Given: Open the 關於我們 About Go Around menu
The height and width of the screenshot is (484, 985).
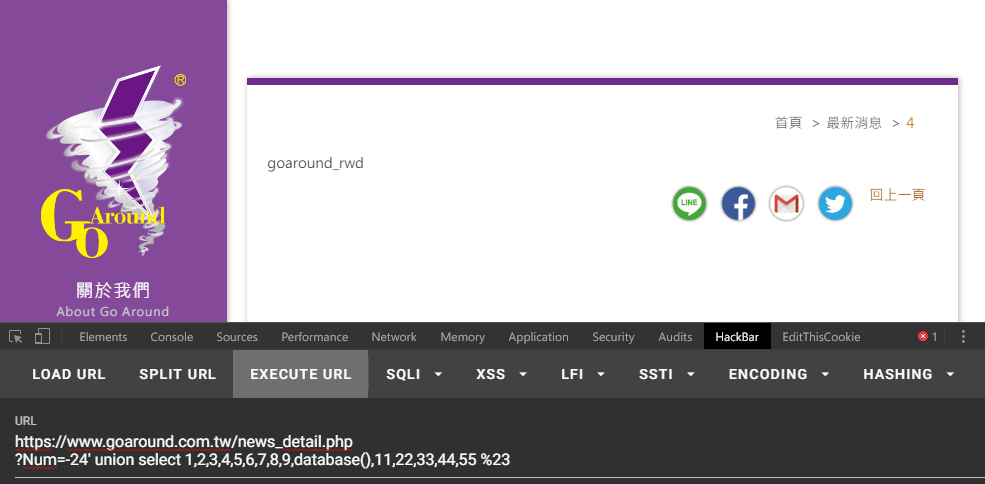Looking at the screenshot, I should coord(113,300).
